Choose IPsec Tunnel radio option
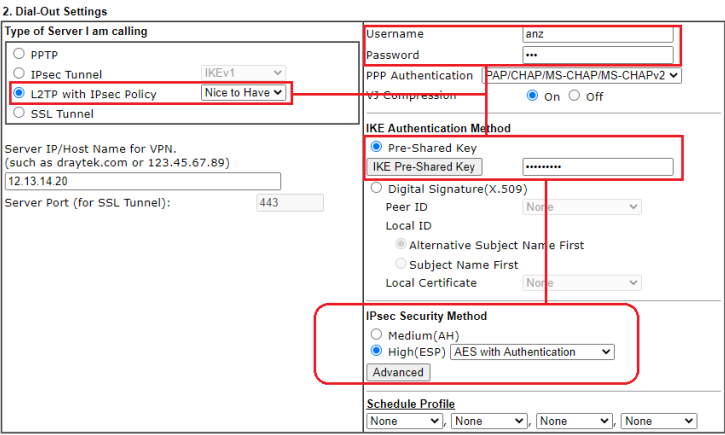Screen dimensions: 725x435 point(20,73)
